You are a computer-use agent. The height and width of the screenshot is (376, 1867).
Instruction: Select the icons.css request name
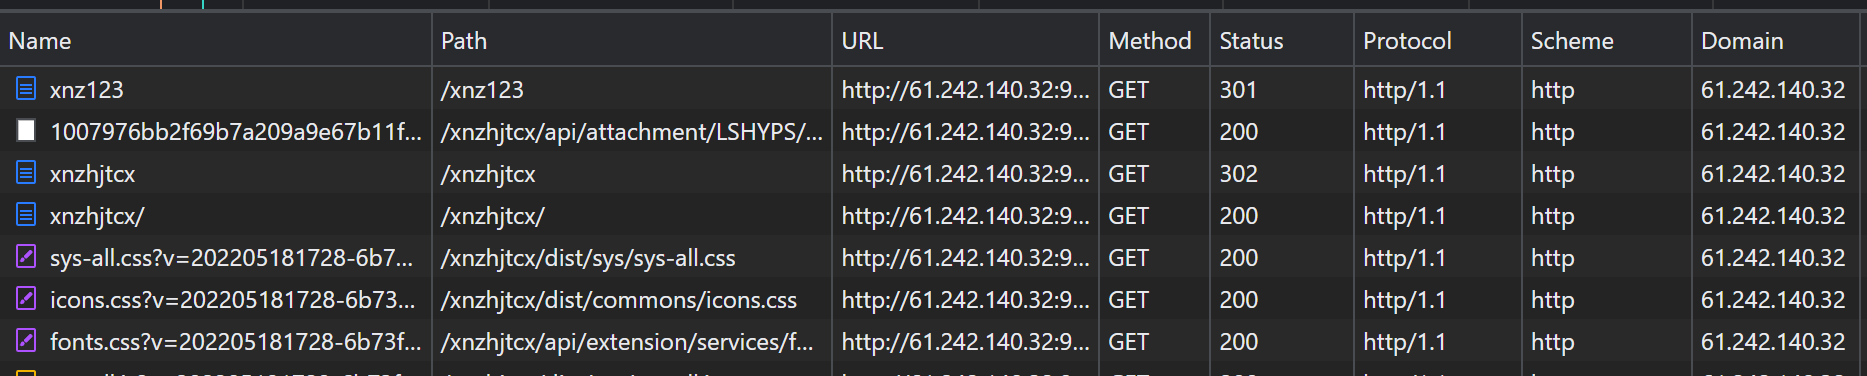point(232,299)
